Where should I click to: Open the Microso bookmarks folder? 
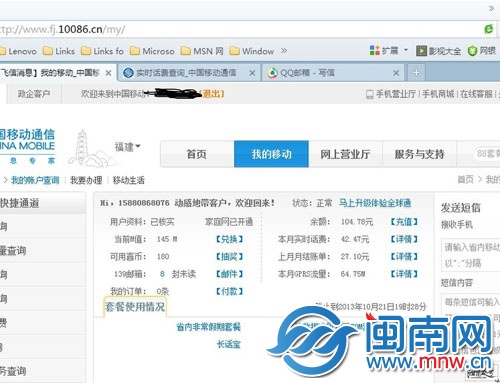point(152,51)
